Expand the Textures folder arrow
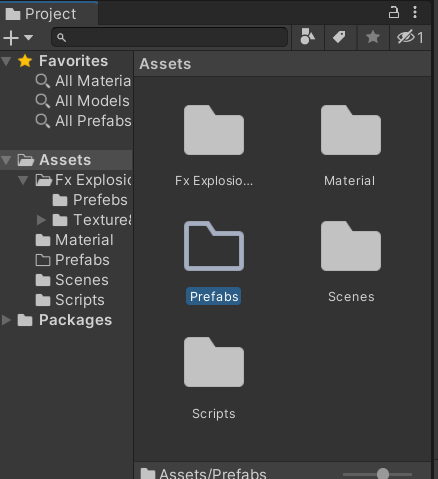The height and width of the screenshot is (479, 438). (41, 220)
